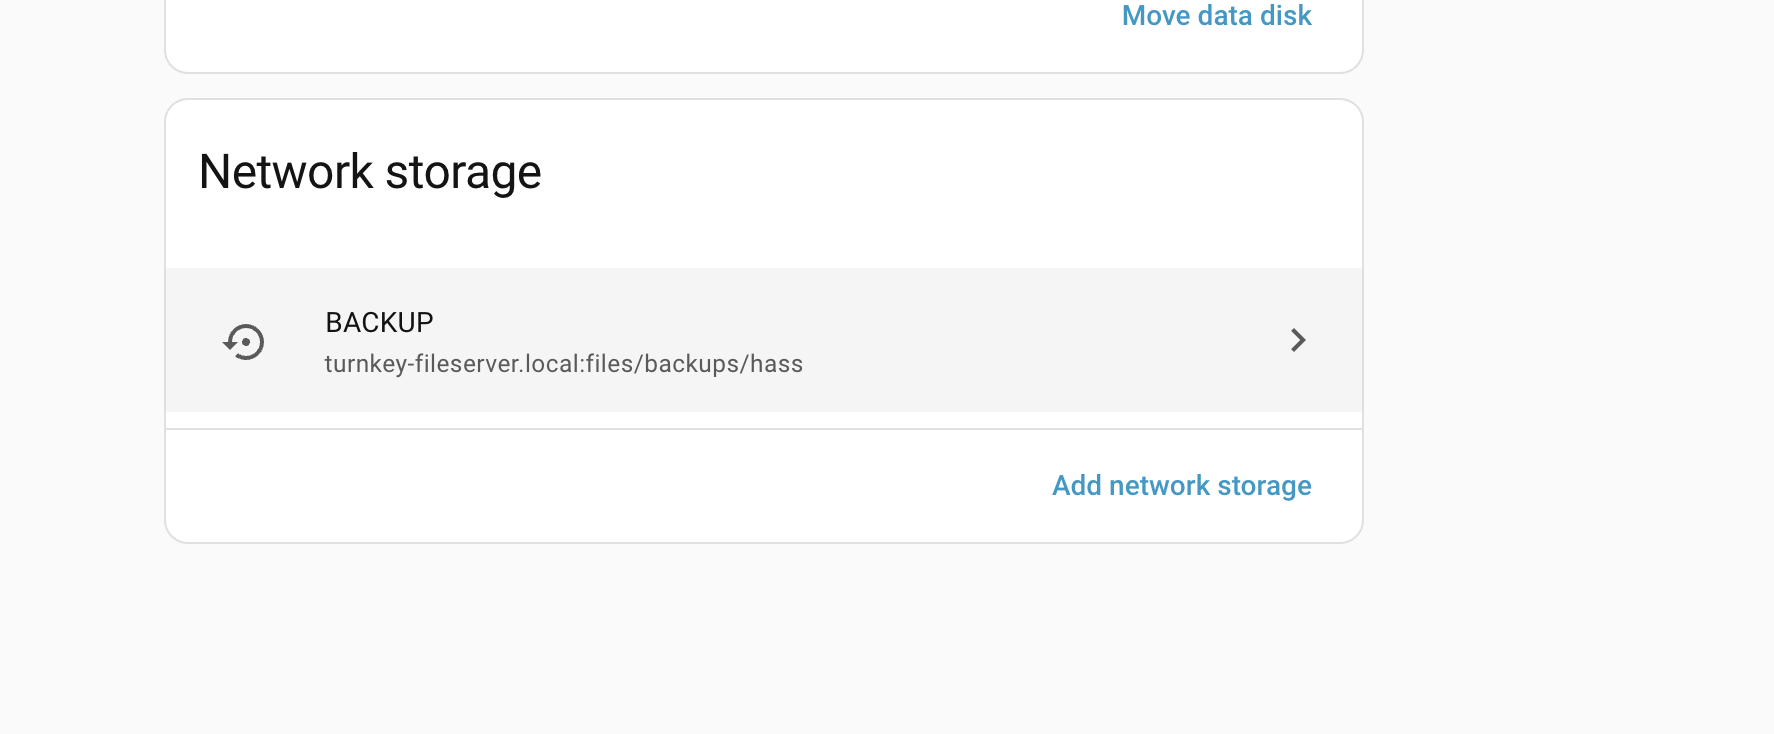
Task: Click the Move data disk link
Action: click(x=1216, y=16)
